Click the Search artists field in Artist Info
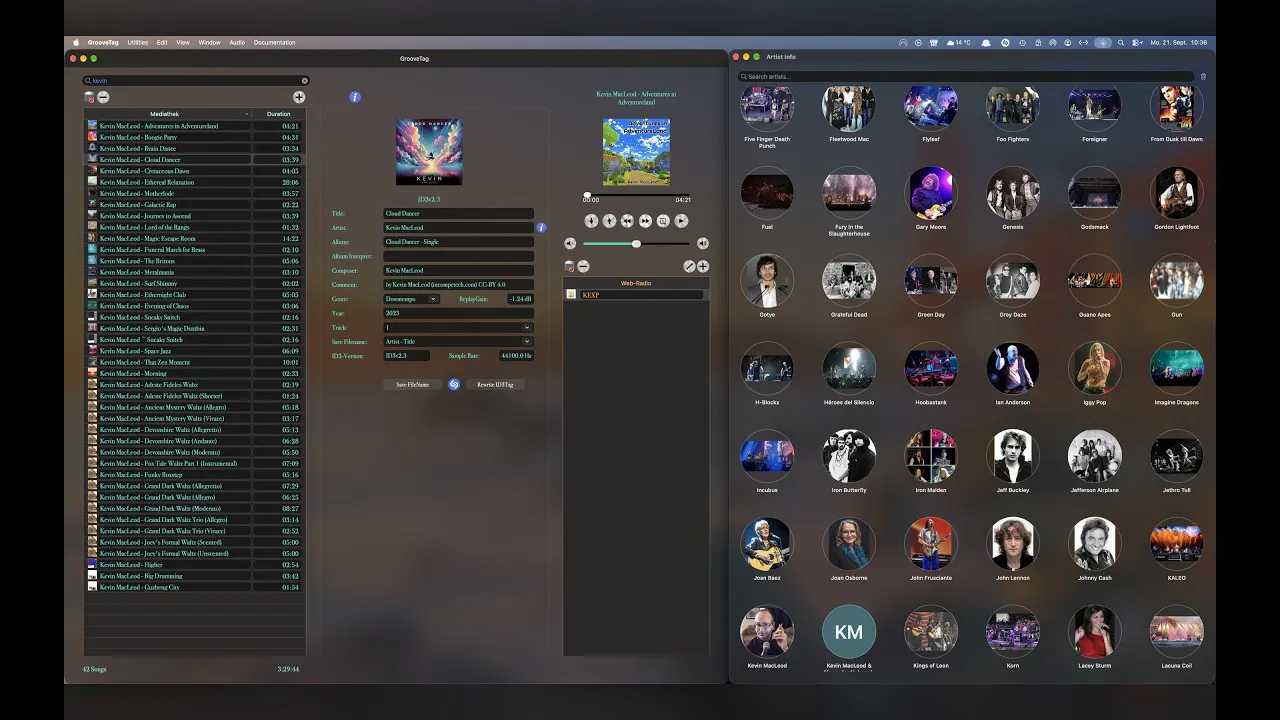The image size is (1280, 720). [x=965, y=76]
